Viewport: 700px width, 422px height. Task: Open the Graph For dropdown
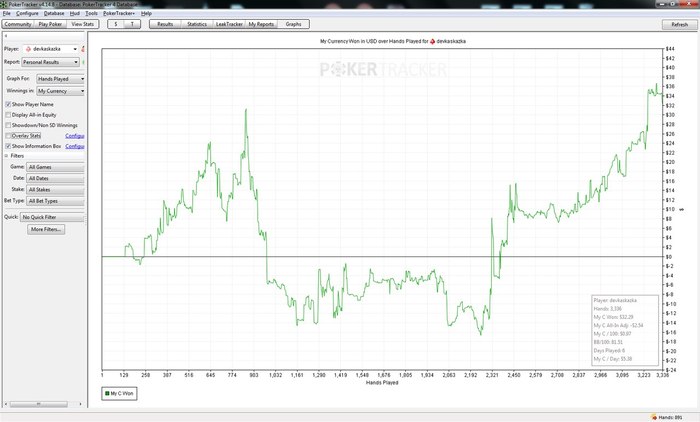coord(60,79)
